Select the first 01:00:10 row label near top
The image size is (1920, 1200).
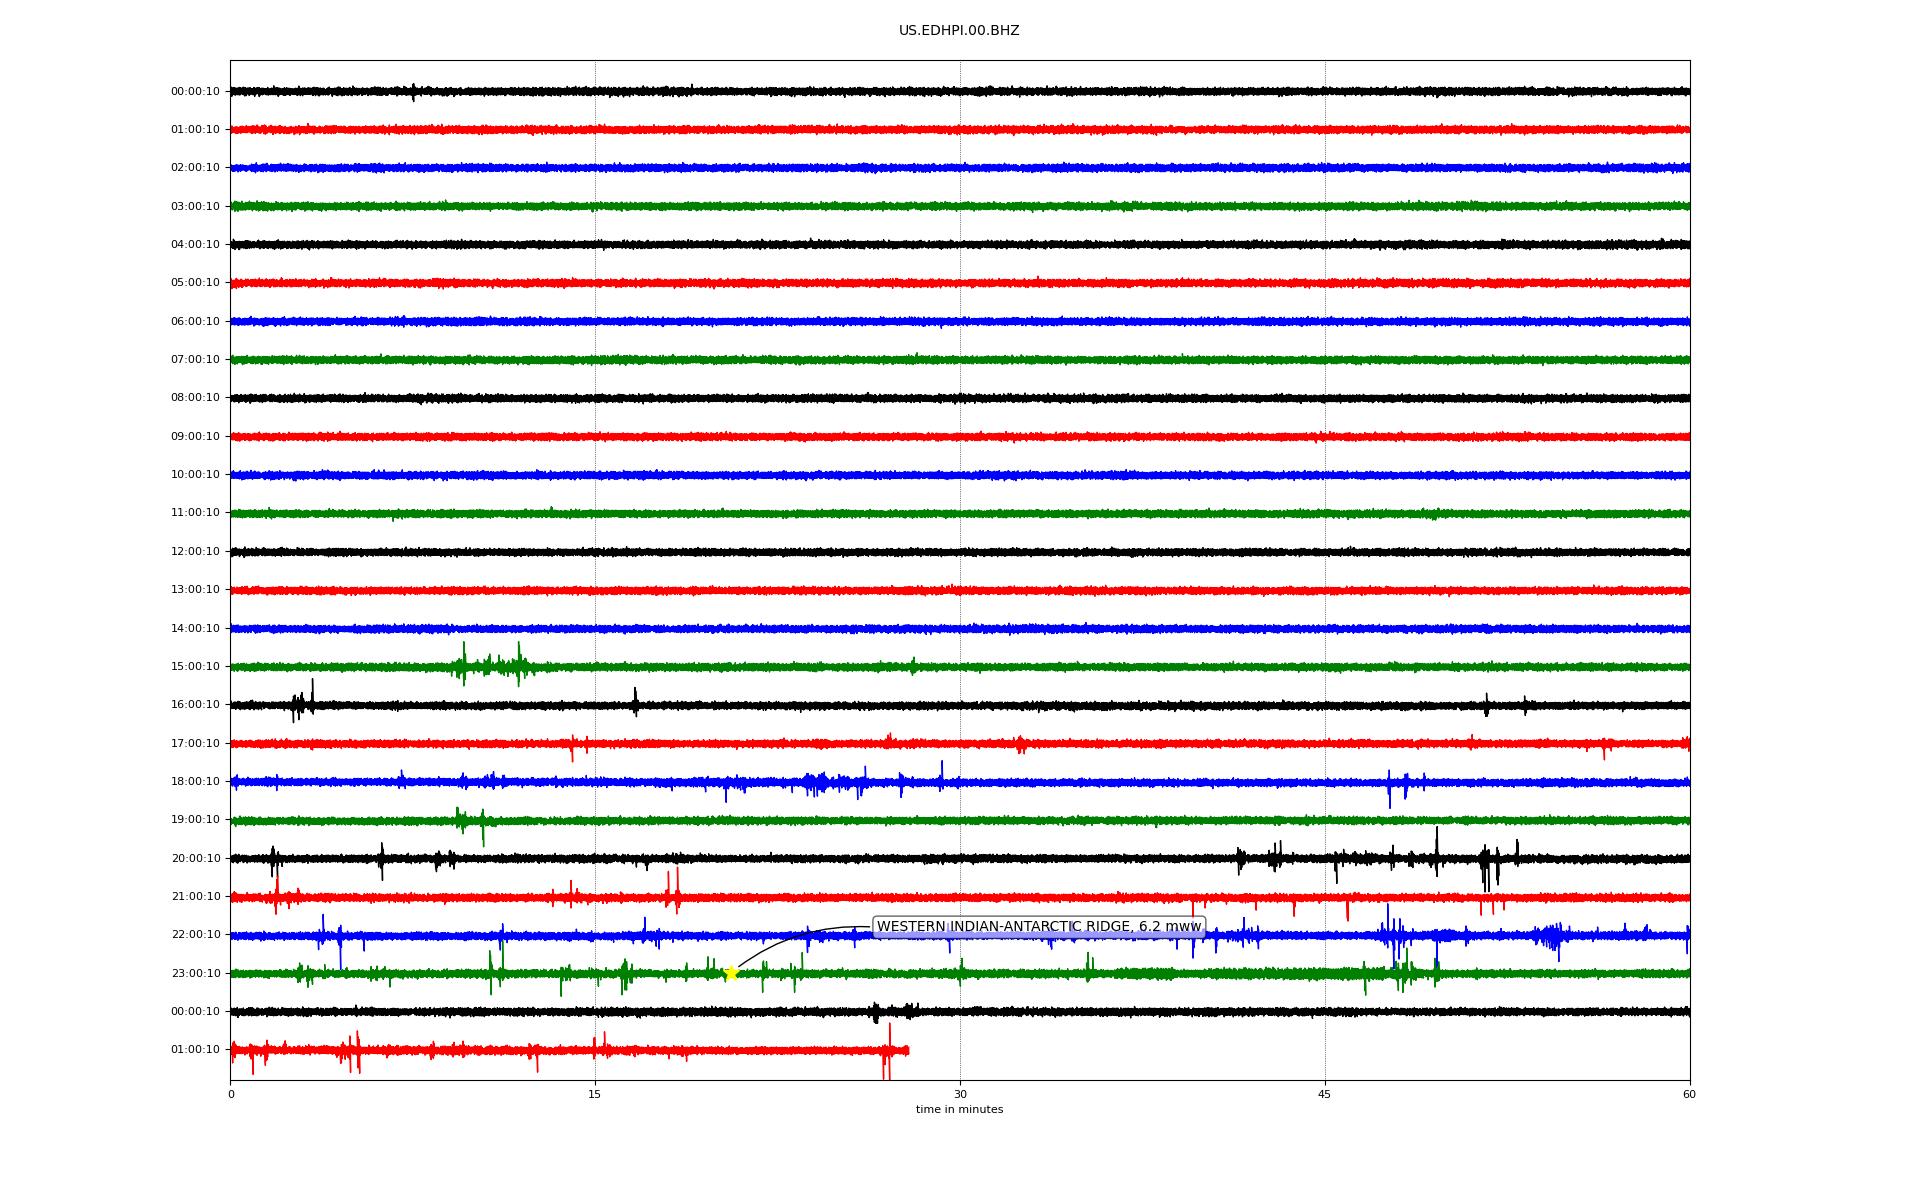tap(195, 129)
